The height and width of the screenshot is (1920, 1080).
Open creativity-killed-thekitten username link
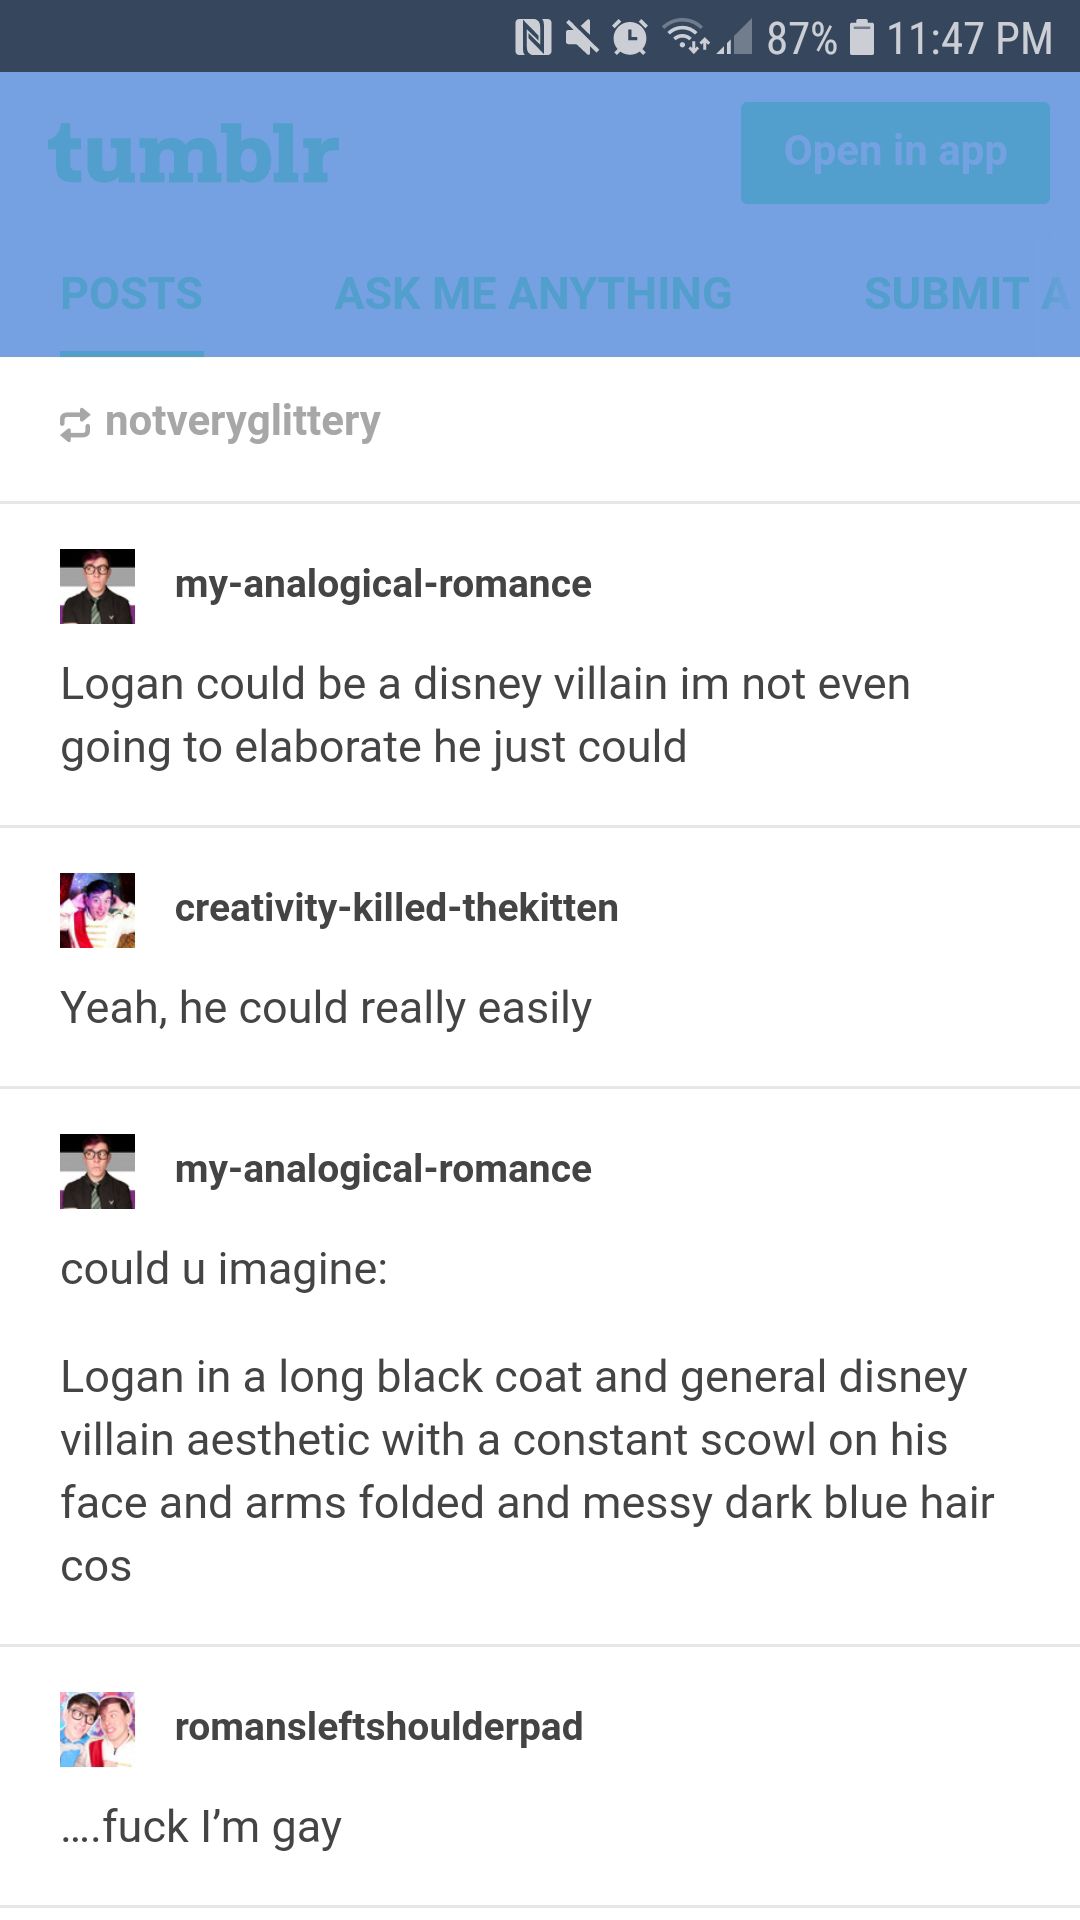(396, 908)
